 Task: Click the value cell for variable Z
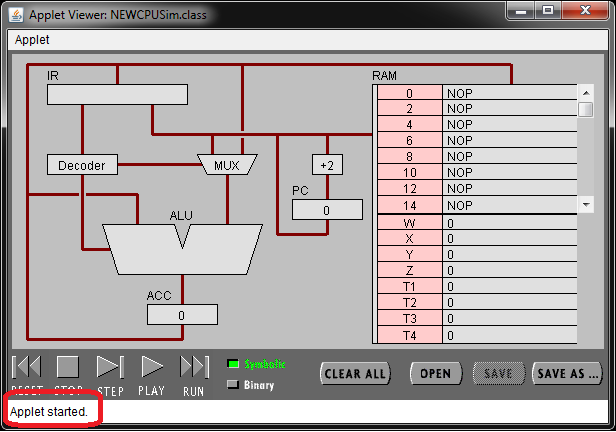[x=510, y=271]
